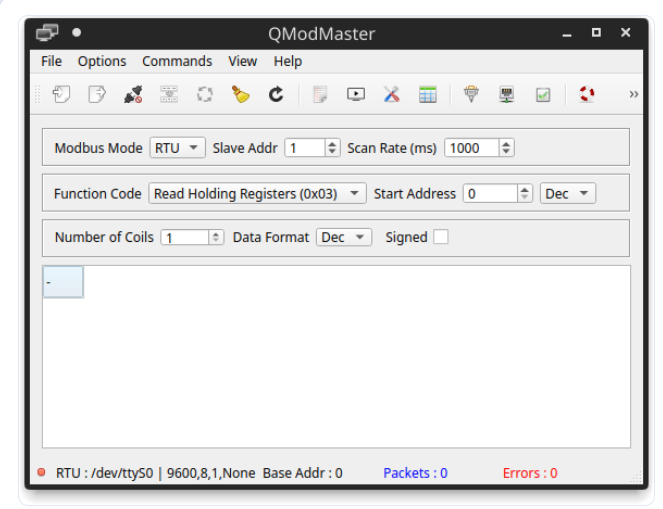Screen dimensions: 663x509
Task: Click the 'Scan Rate (ms)' label
Action: click(x=392, y=148)
